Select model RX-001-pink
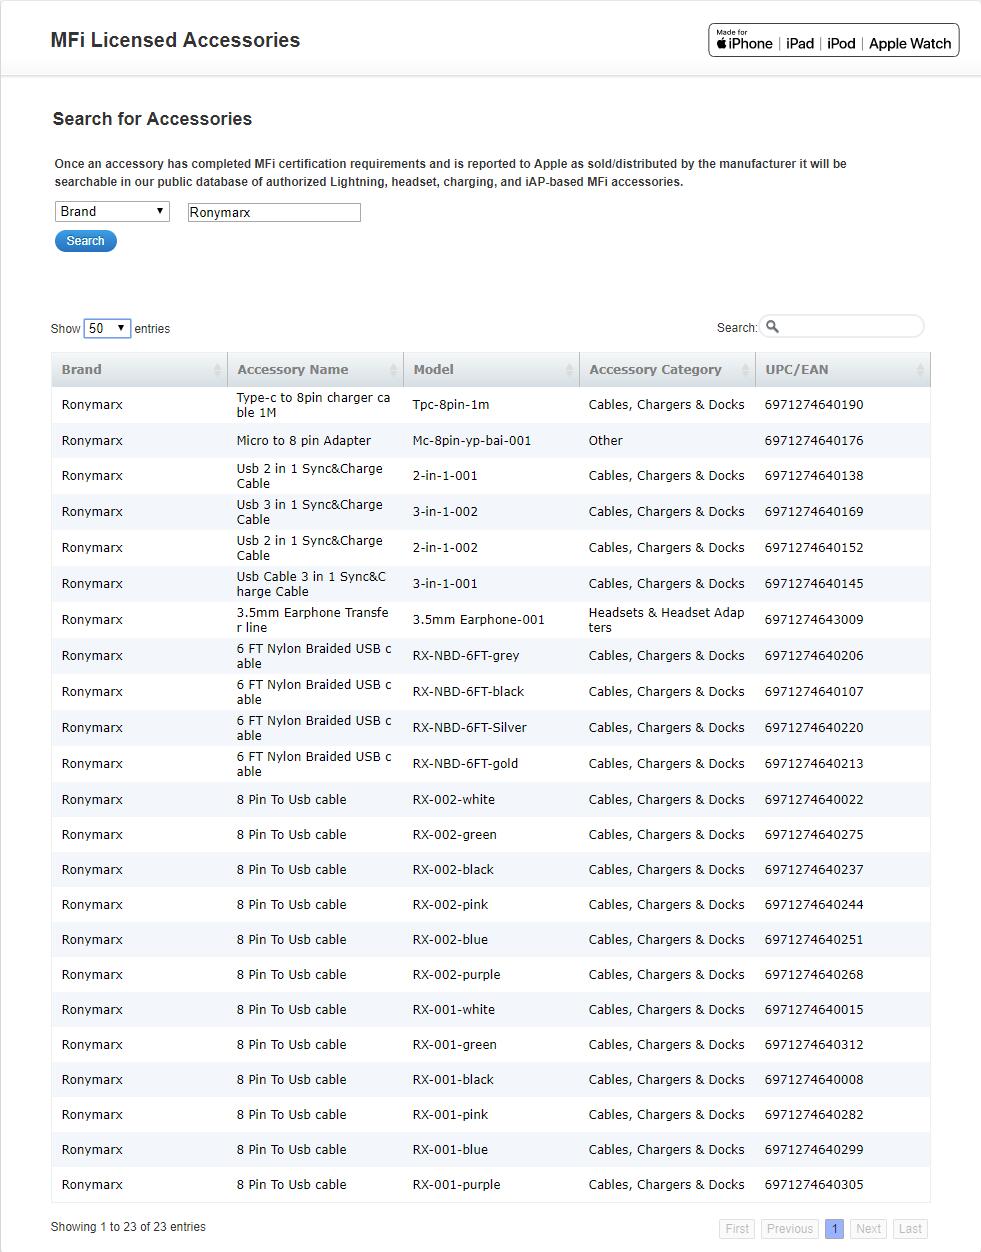This screenshot has height=1252, width=981. click(450, 1115)
